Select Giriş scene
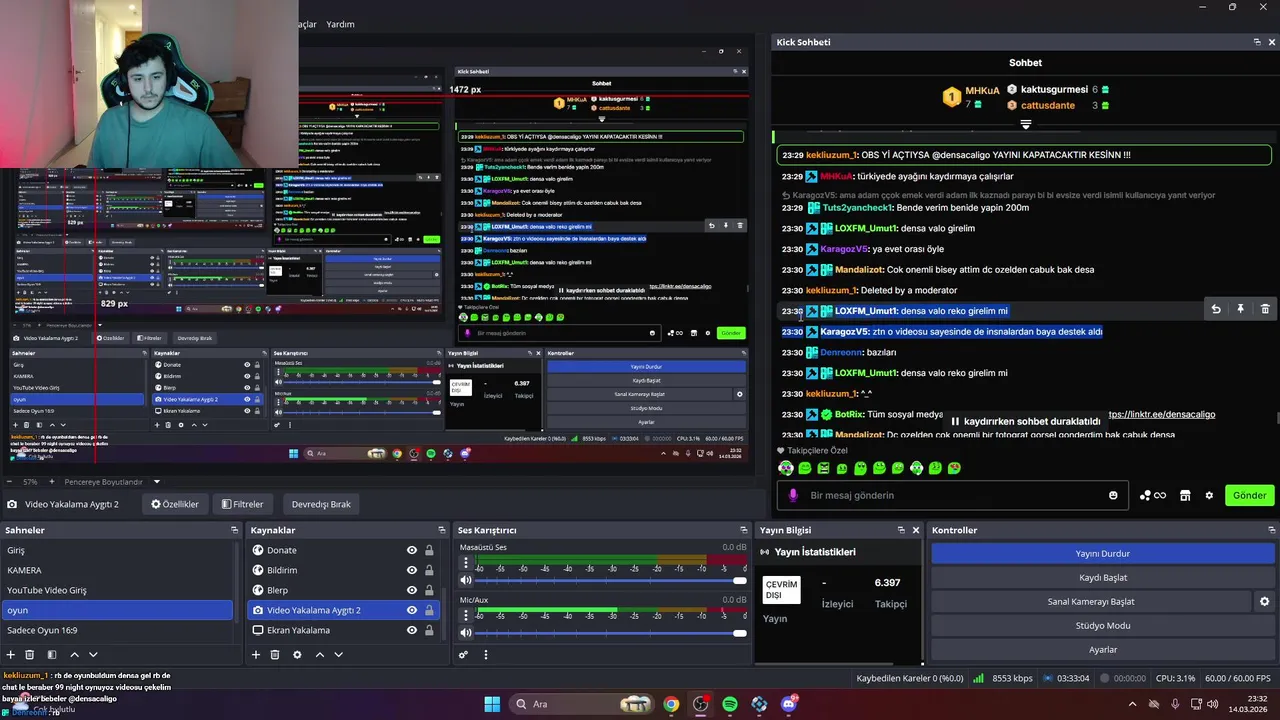Image resolution: width=1280 pixels, height=720 pixels. [116, 550]
